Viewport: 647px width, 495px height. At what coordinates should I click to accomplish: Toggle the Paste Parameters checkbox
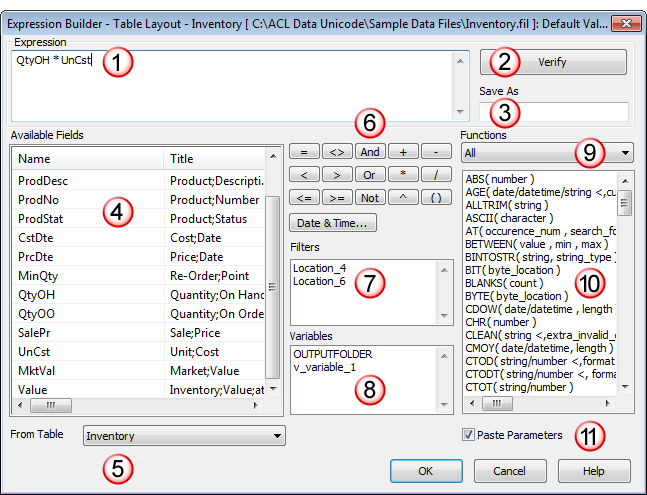tap(468, 435)
